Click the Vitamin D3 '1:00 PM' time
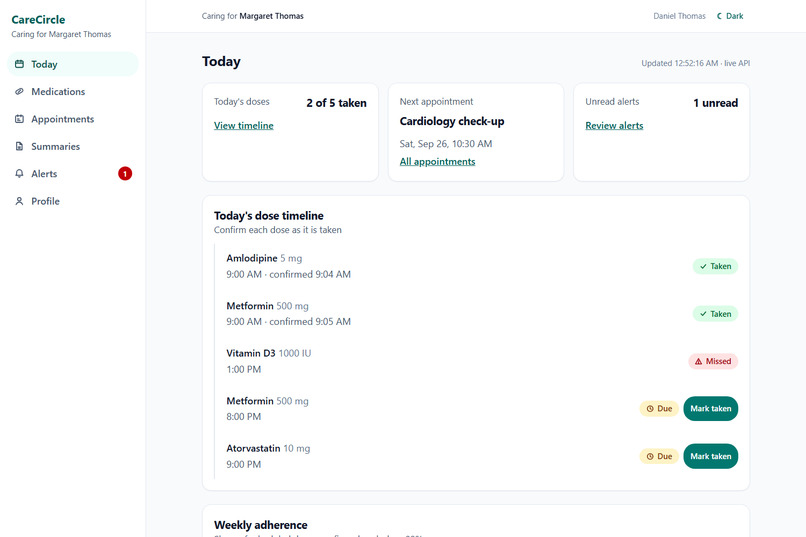Screen dimensions: 806x537 [x=244, y=369]
